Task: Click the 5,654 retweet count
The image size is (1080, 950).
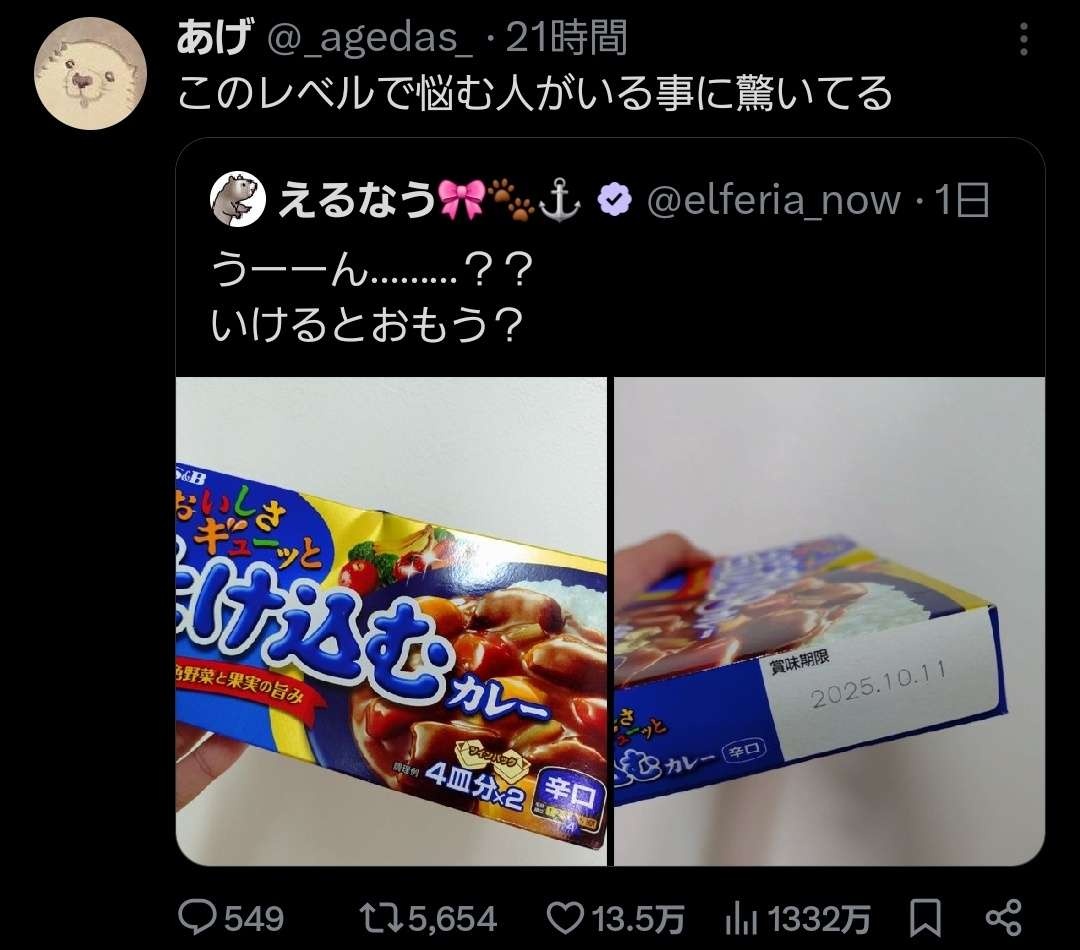Action: click(453, 919)
